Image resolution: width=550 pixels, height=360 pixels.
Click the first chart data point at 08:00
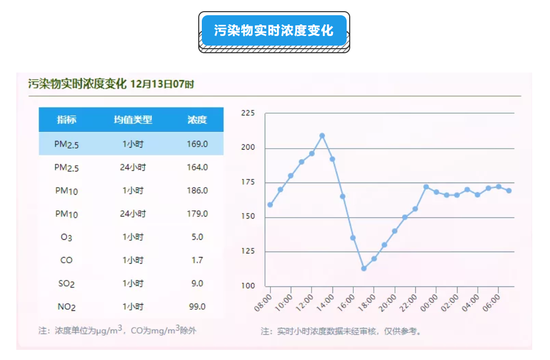270,205
